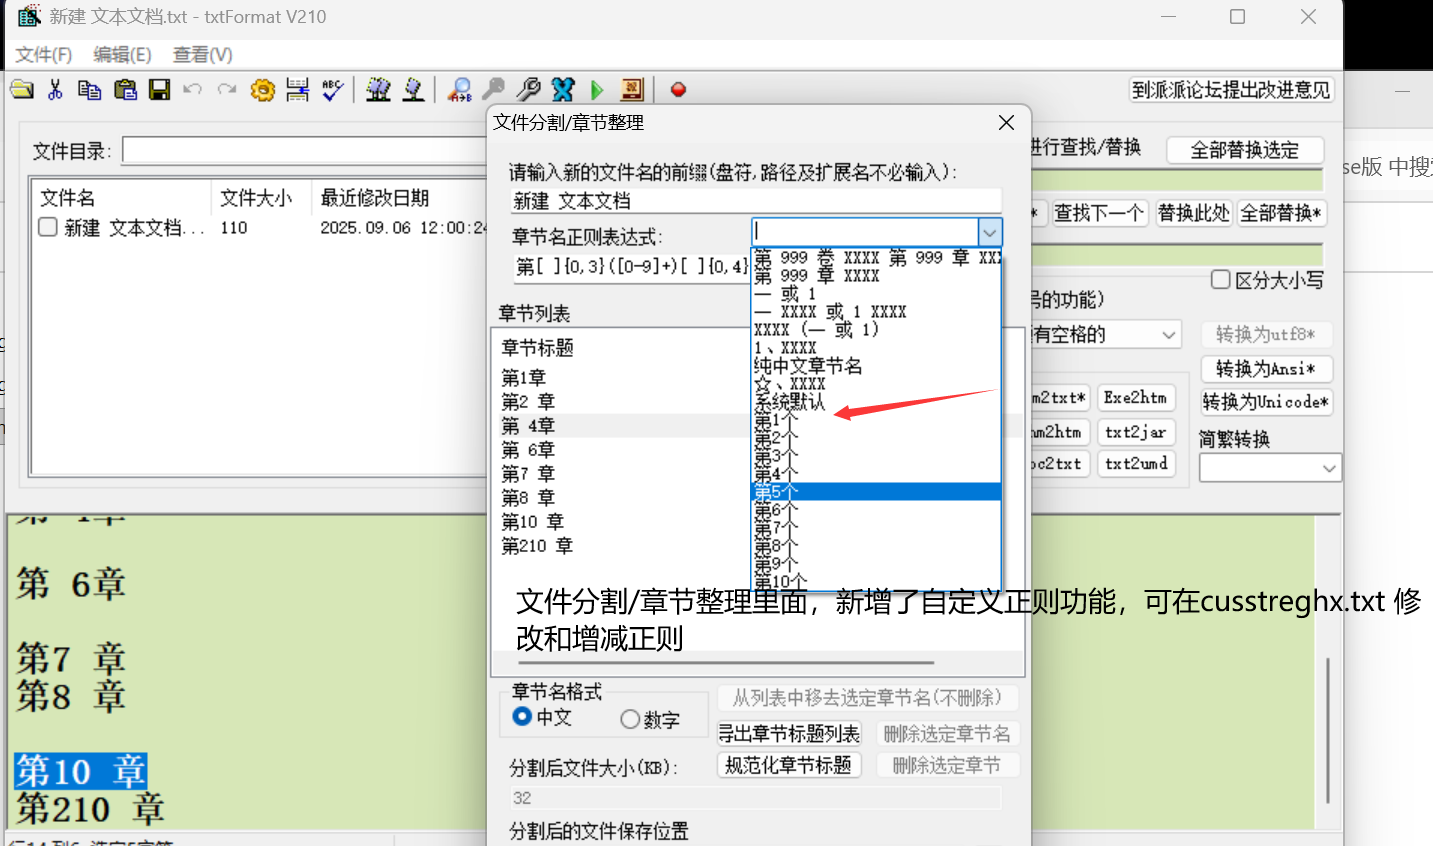
Task: Click the magnifier A-to-B replace icon
Action: (x=460, y=90)
